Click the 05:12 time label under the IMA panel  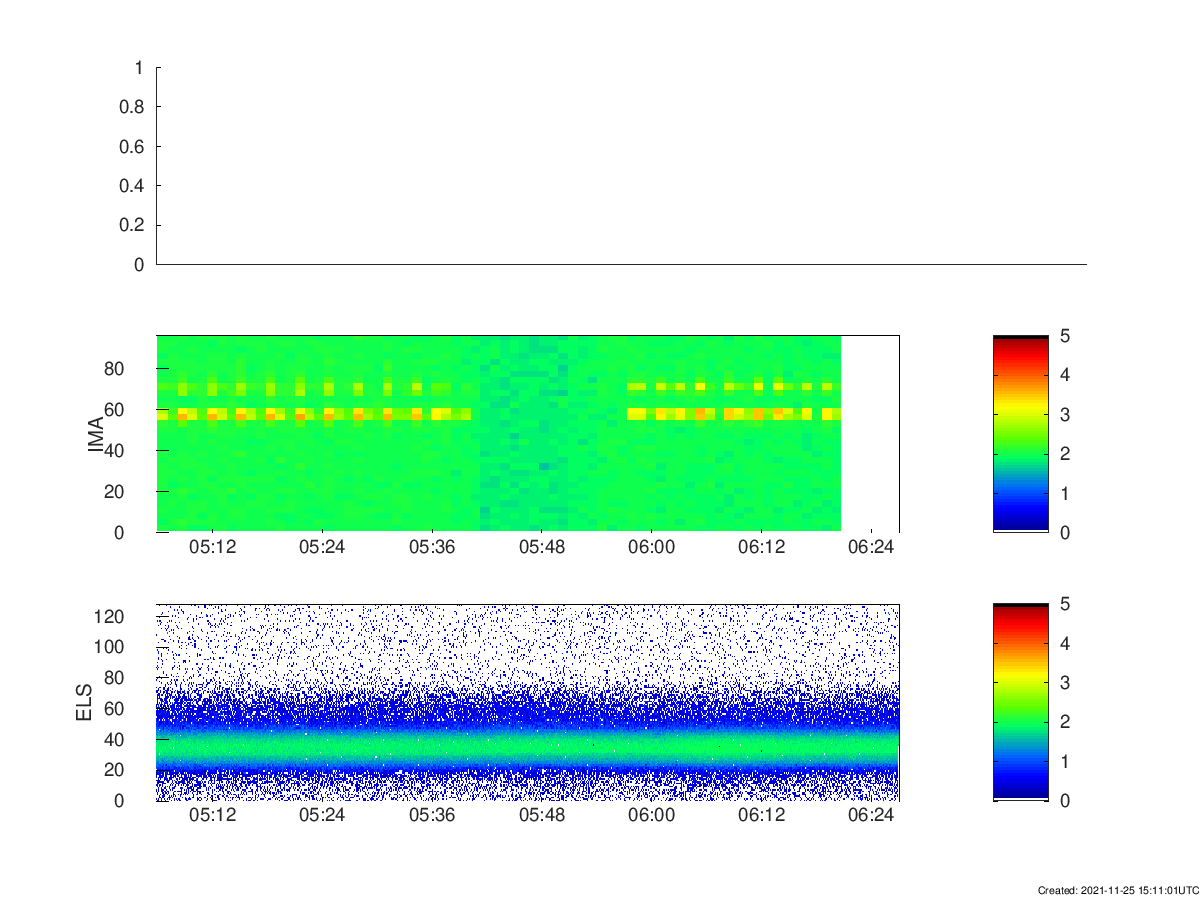point(212,548)
